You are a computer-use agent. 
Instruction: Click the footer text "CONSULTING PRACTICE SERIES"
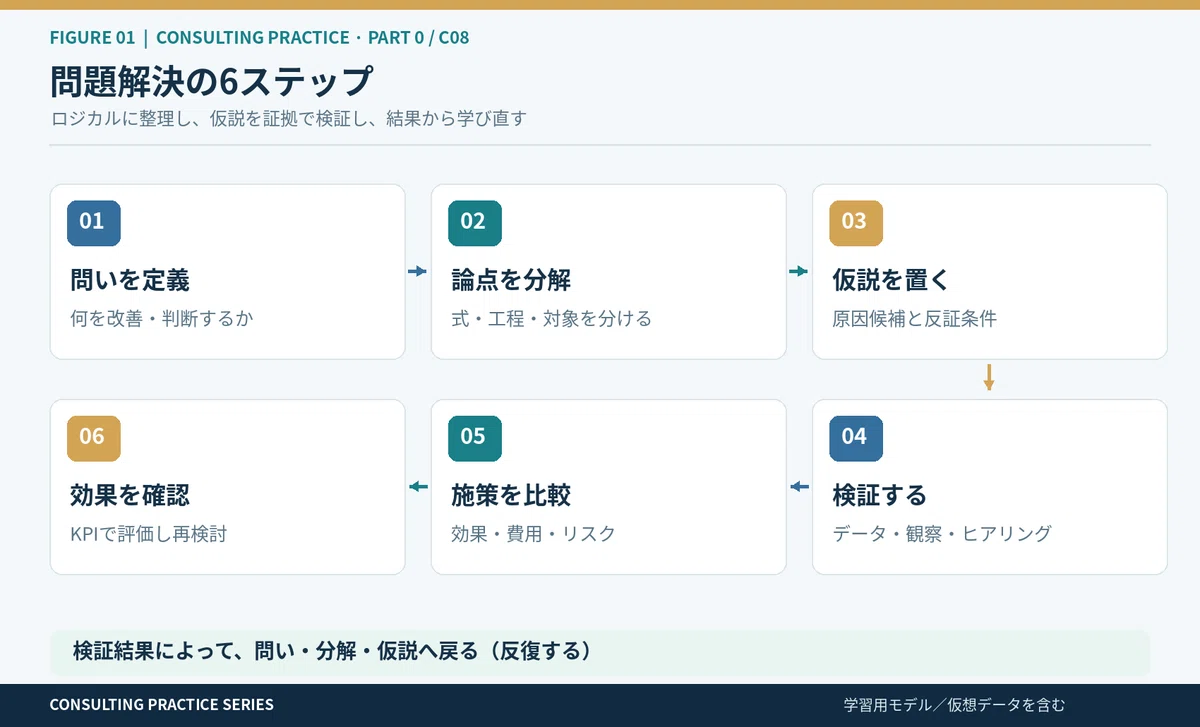pos(162,705)
